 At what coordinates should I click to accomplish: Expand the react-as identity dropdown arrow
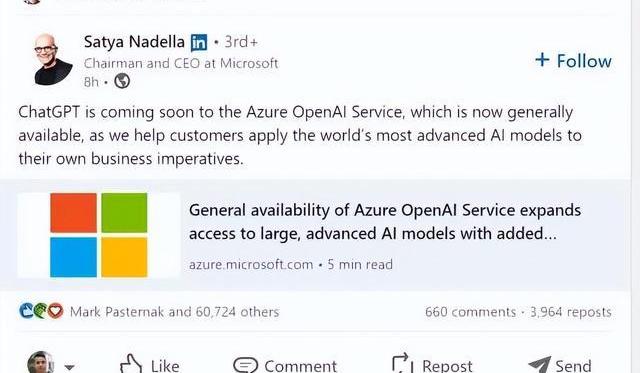[x=70, y=367]
